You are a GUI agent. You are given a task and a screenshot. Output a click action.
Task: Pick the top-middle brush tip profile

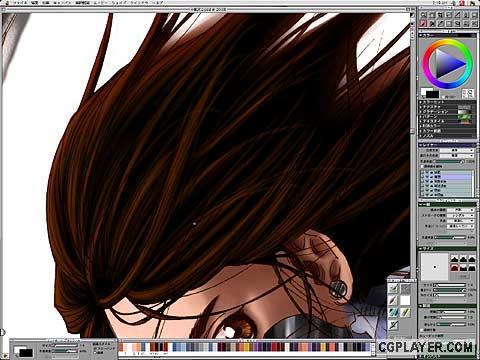coord(463,259)
